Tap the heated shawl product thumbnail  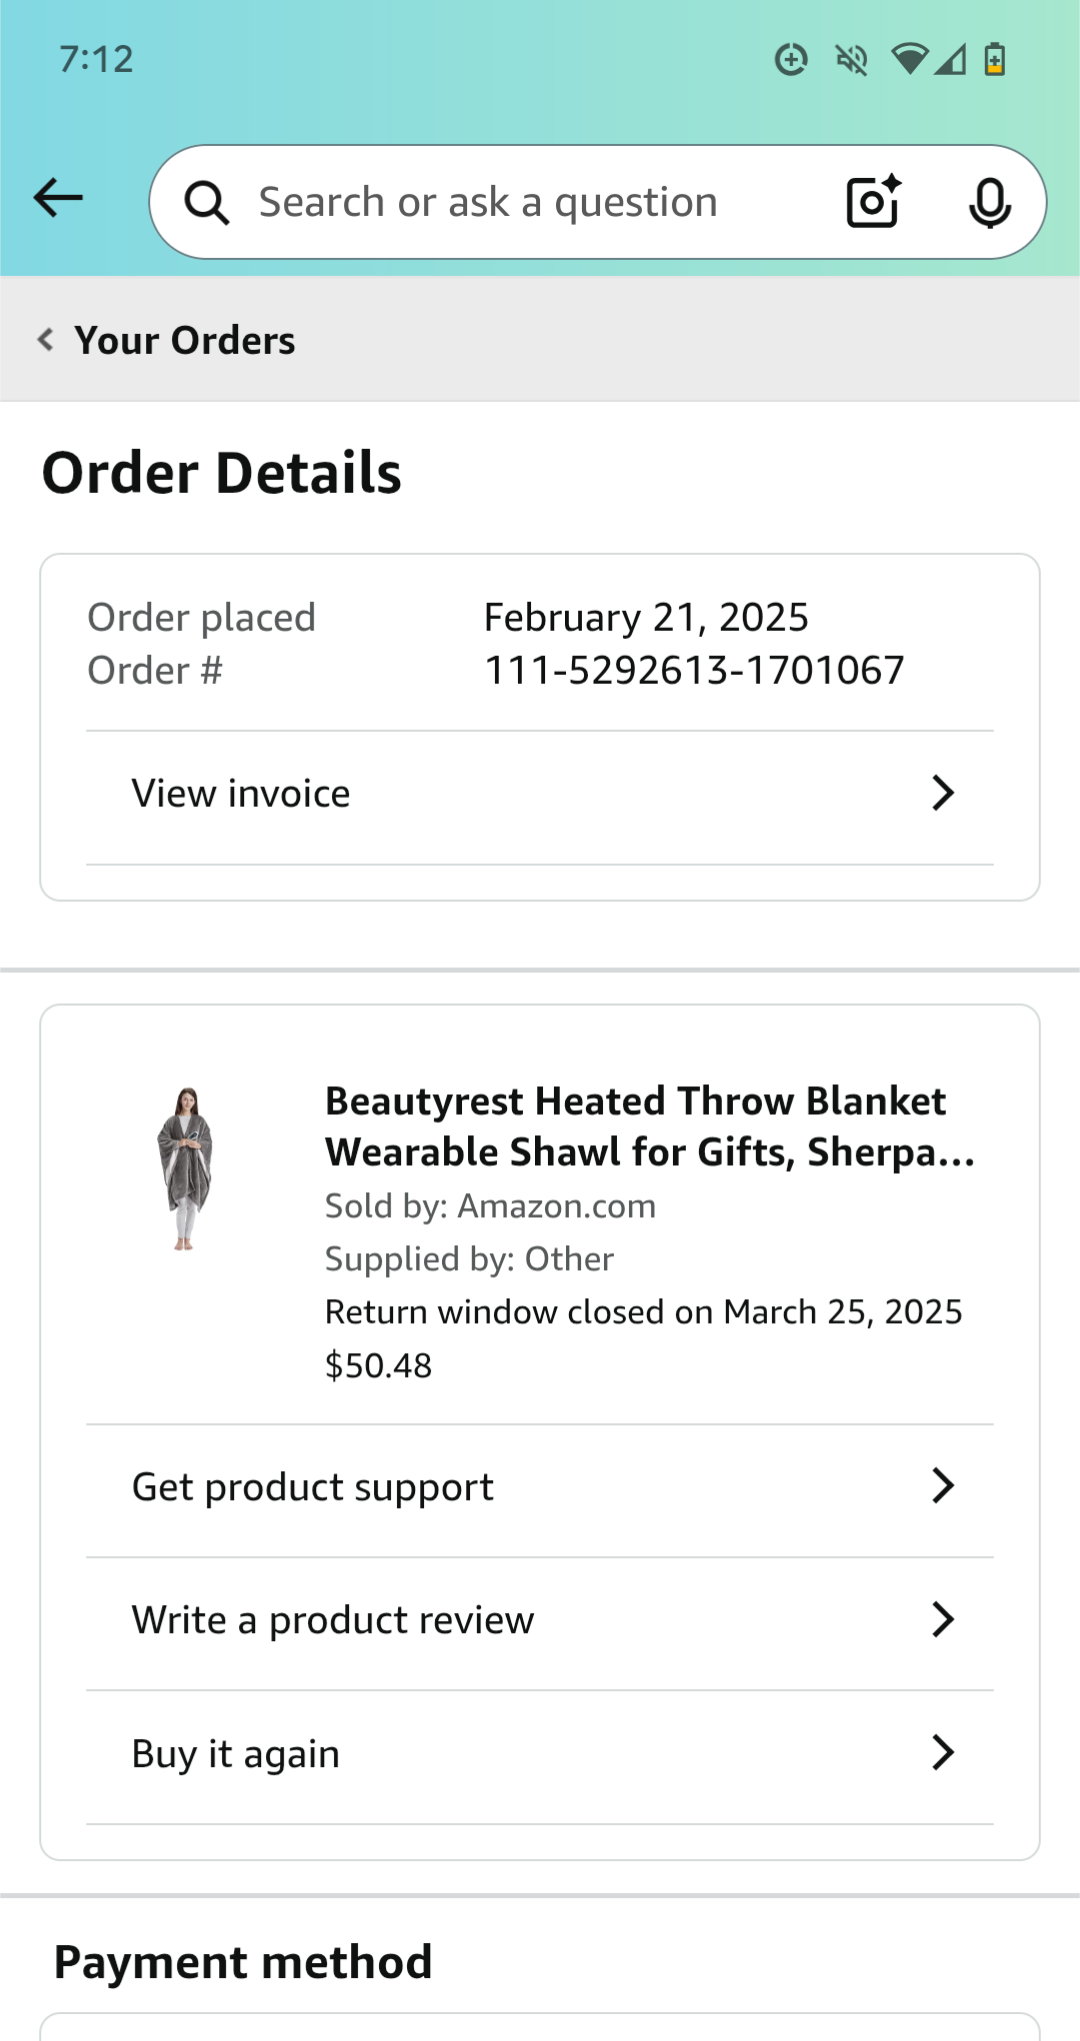coord(186,1168)
